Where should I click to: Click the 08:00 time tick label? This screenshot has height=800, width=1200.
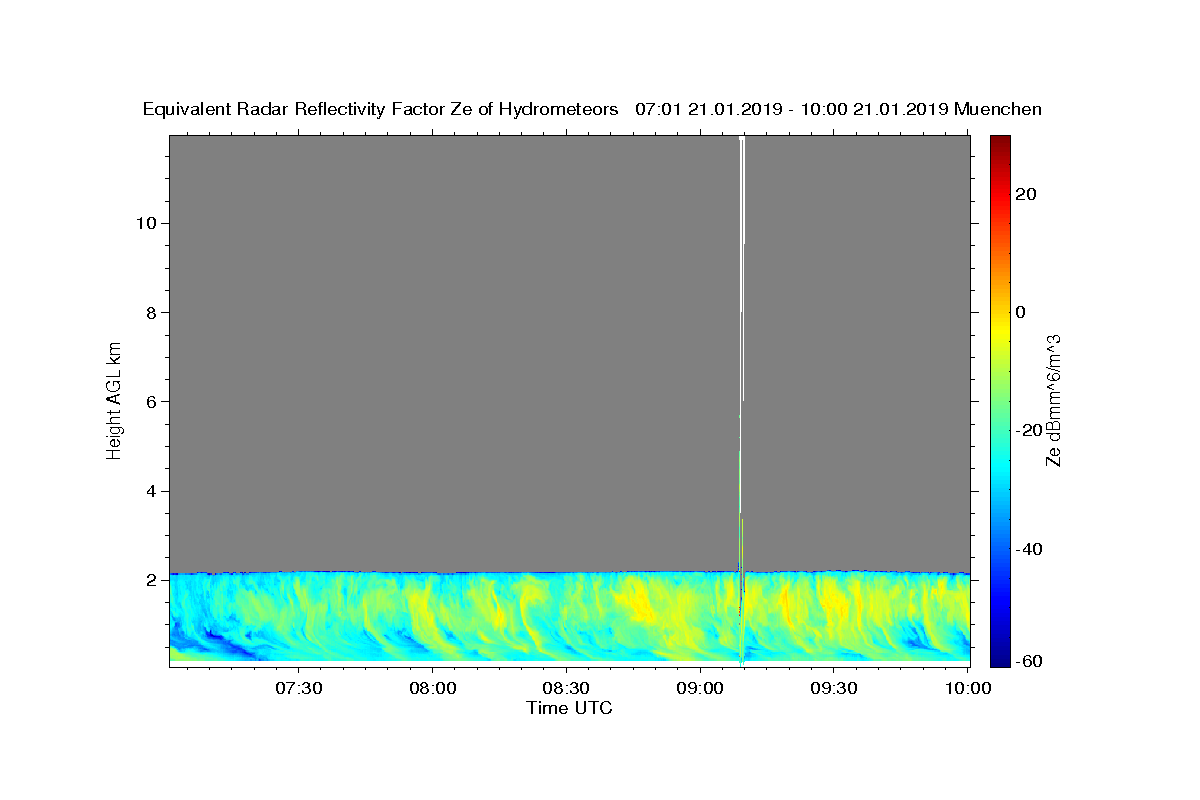pos(432,688)
